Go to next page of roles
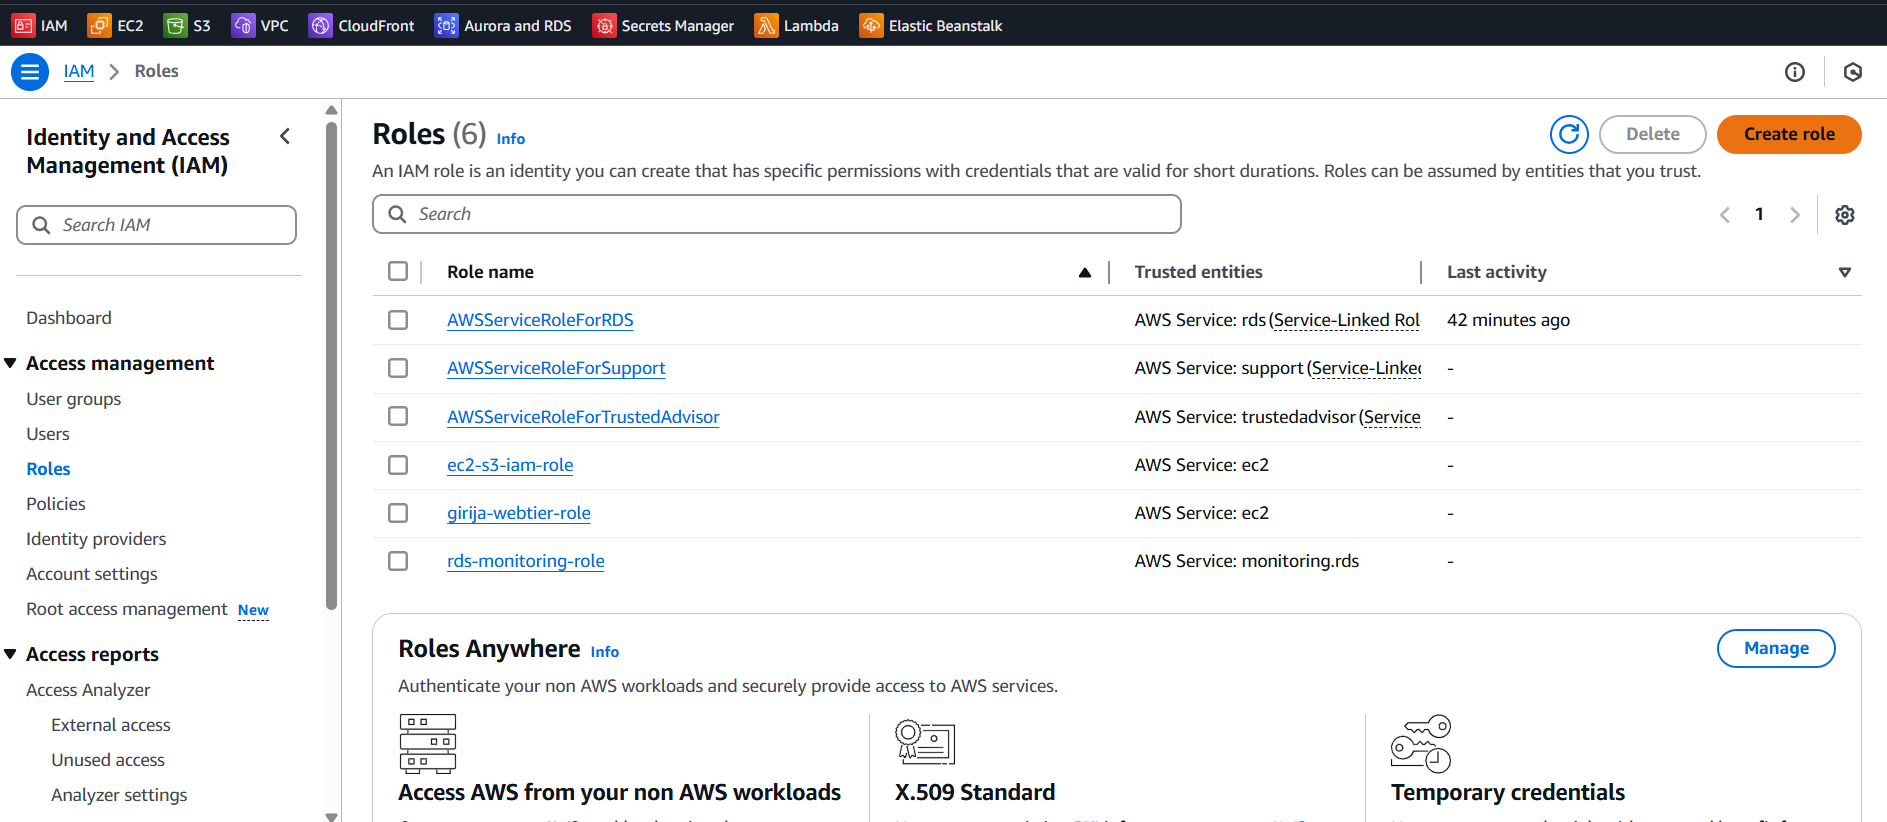The height and width of the screenshot is (822, 1887). 1795,214
